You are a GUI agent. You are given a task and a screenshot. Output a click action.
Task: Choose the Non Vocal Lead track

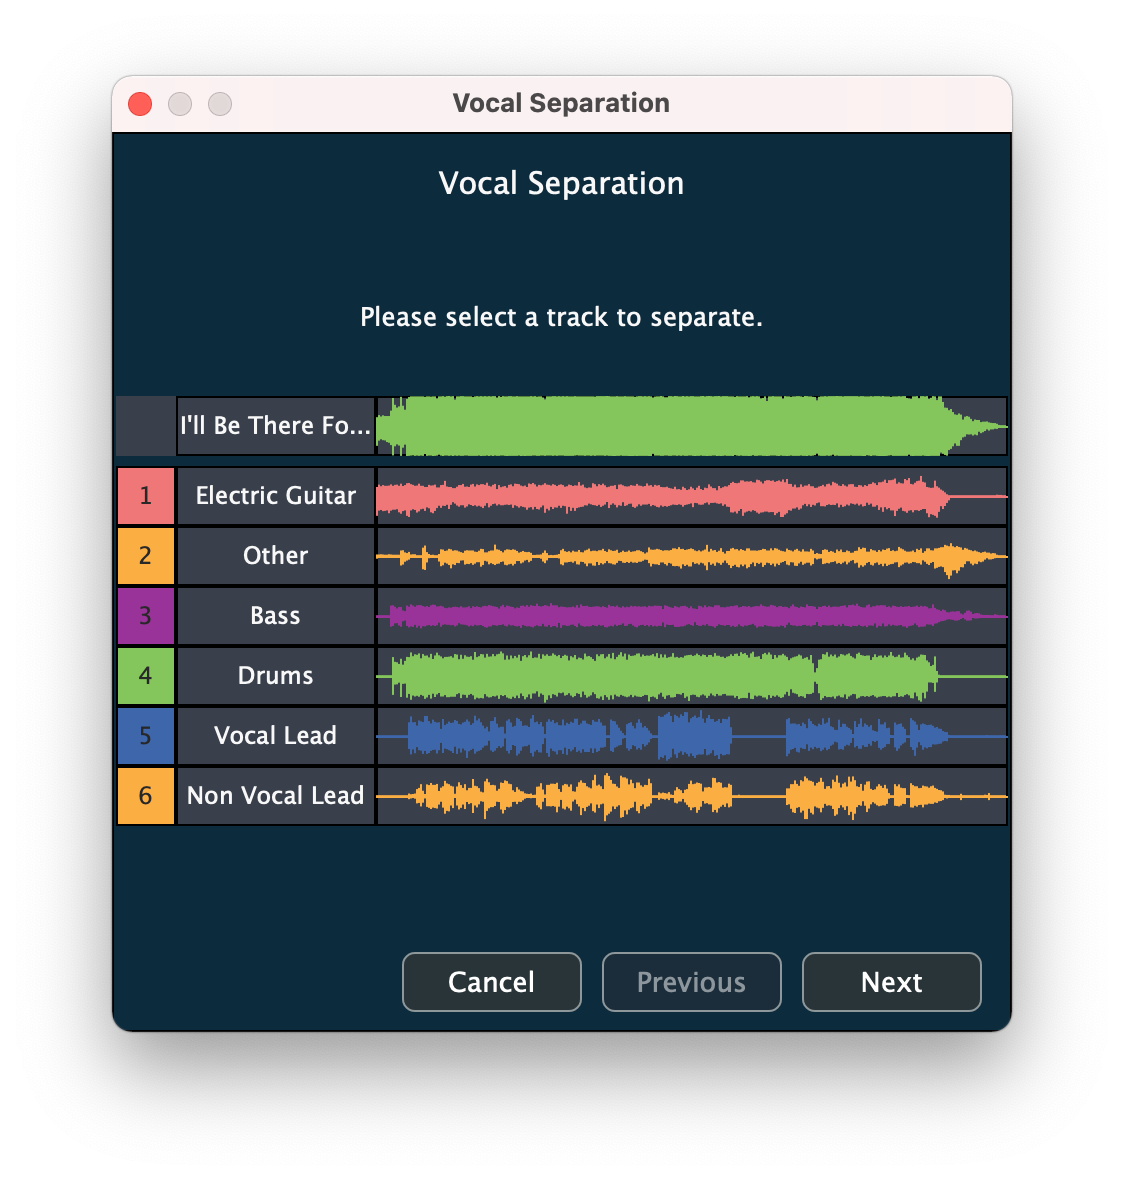click(x=276, y=796)
